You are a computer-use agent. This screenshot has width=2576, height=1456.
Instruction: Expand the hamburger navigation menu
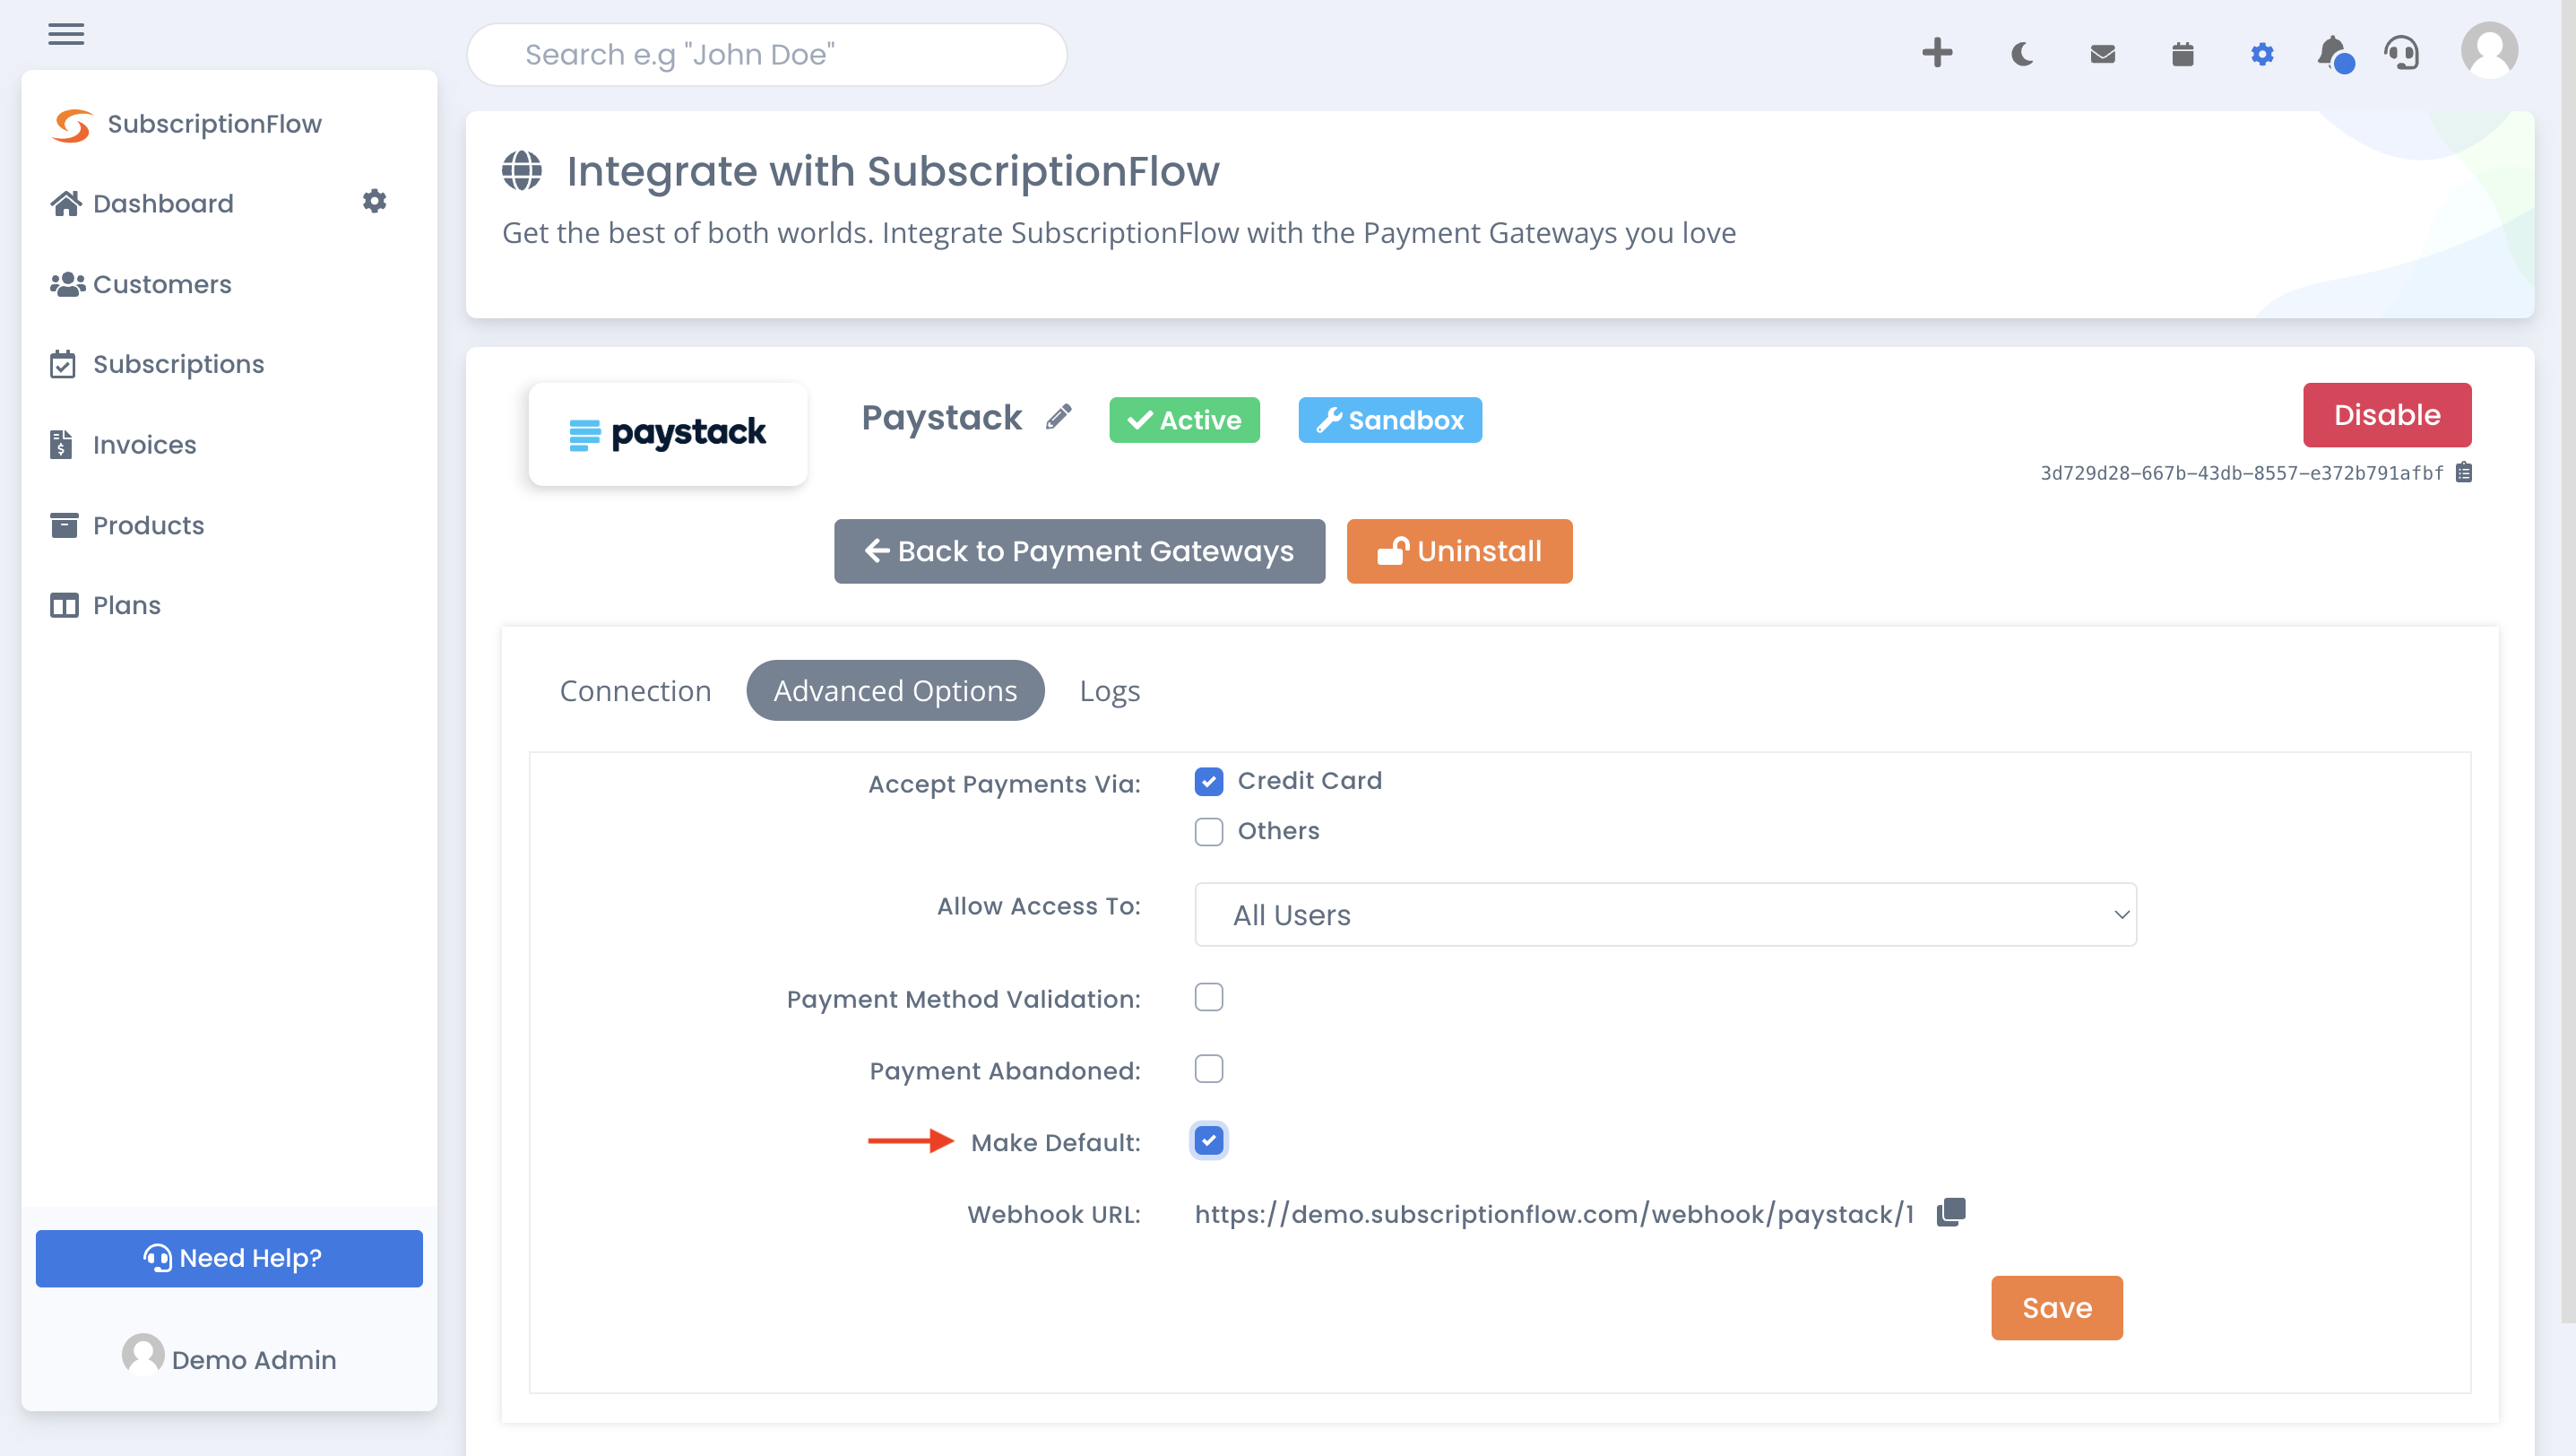66,35
